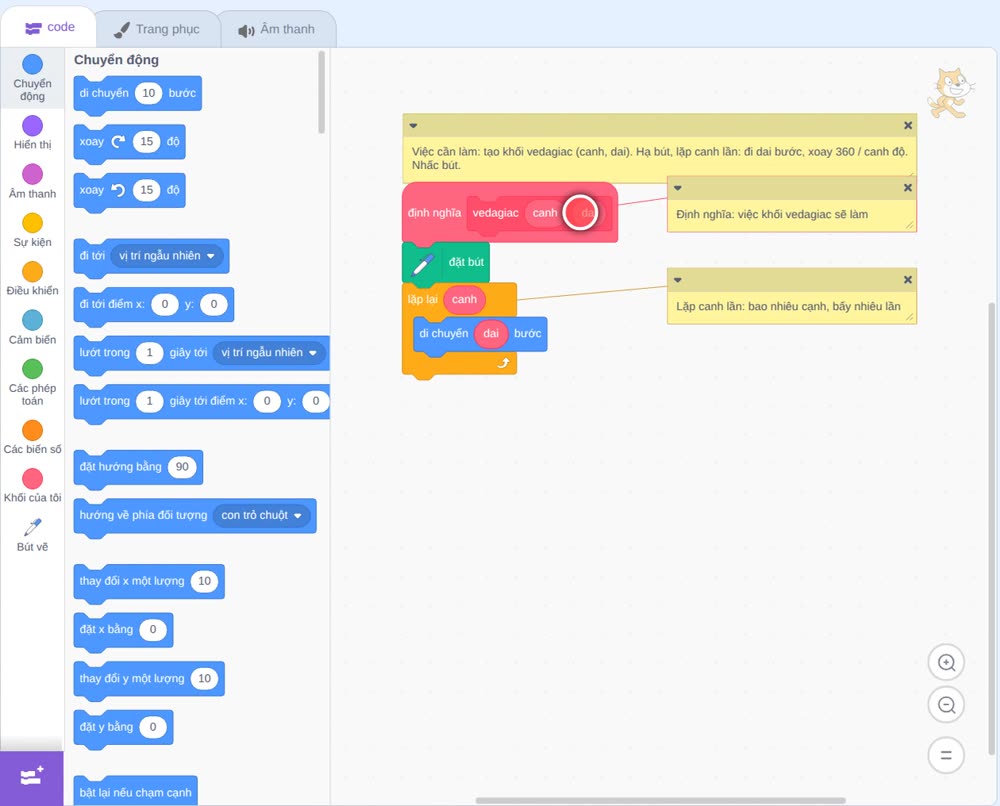The image size is (1000, 806).
Task: Open the Bút vẽ pen category
Action: point(33,535)
